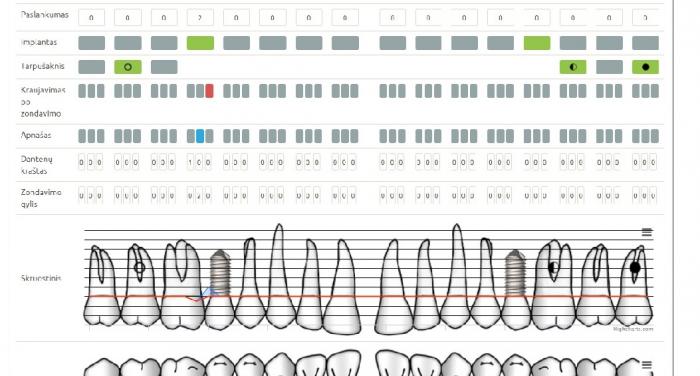Enable the first gray Implantas box
This screenshot has height=376, width=700.
pyautogui.click(x=92, y=43)
